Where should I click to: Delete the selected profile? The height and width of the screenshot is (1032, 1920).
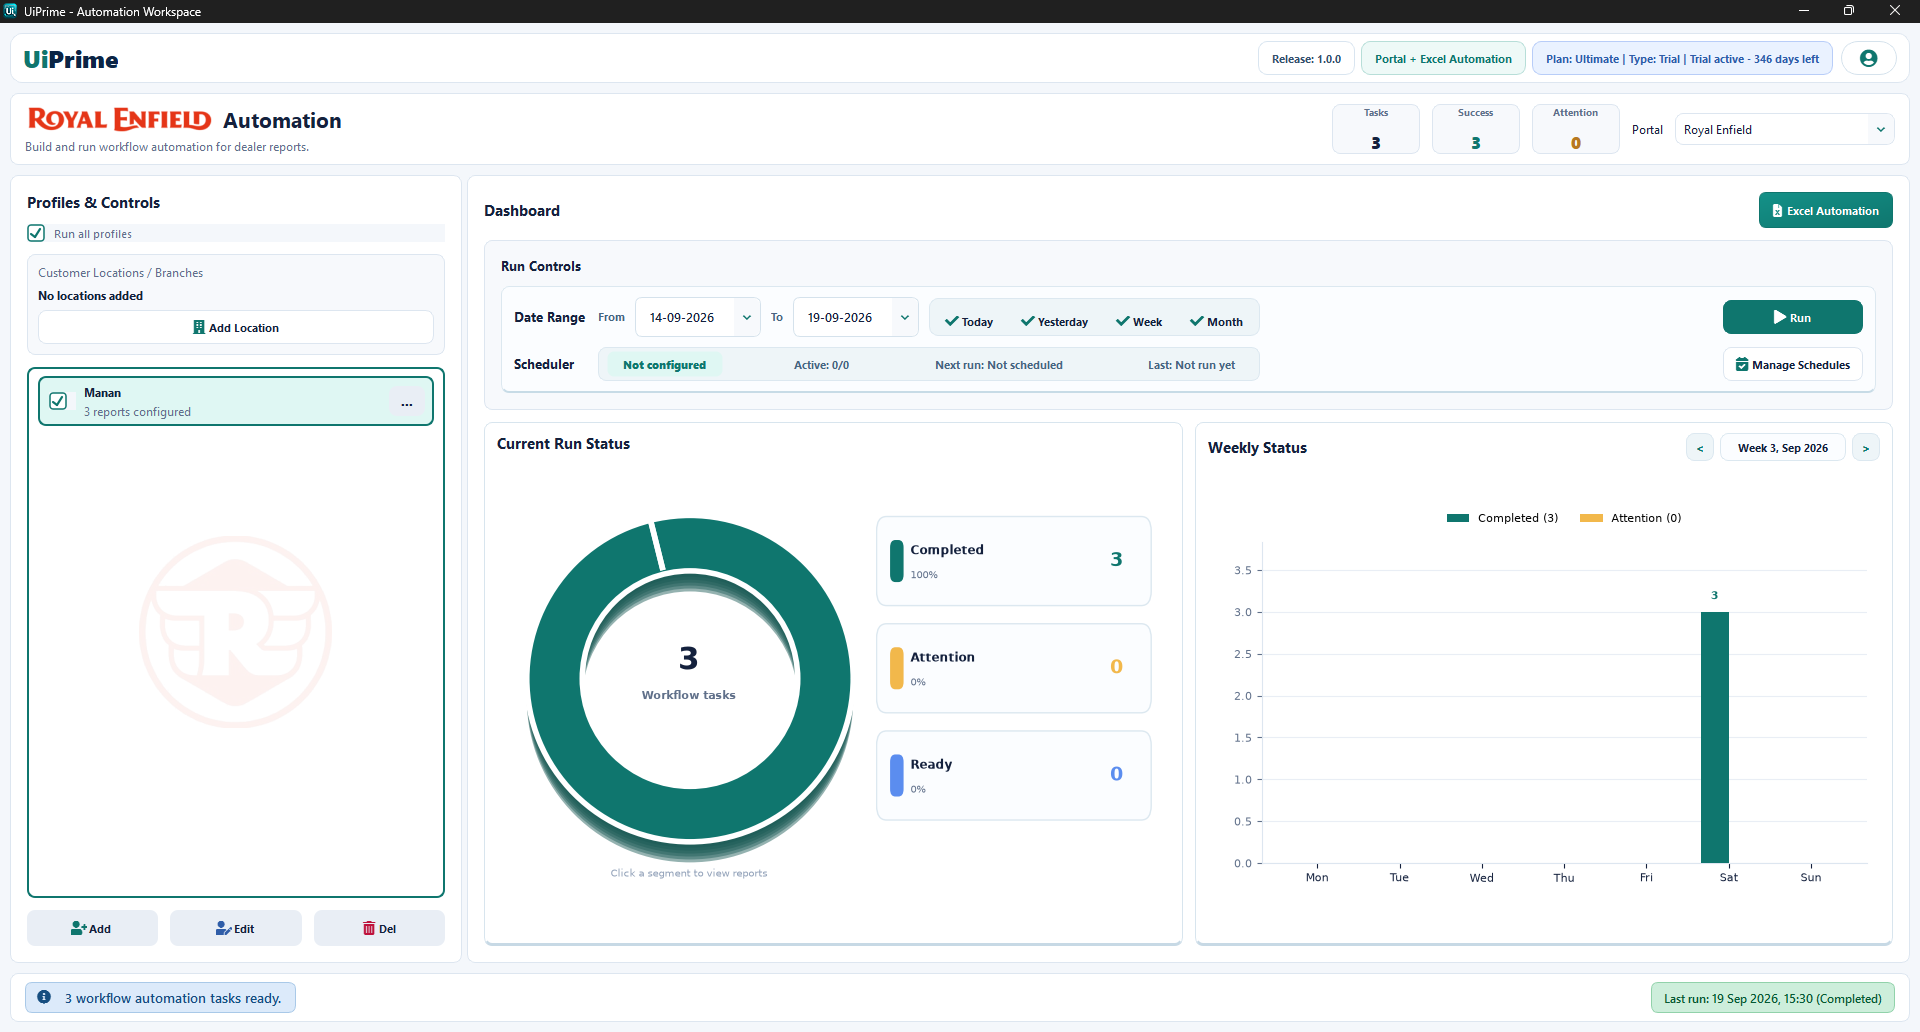pos(379,929)
